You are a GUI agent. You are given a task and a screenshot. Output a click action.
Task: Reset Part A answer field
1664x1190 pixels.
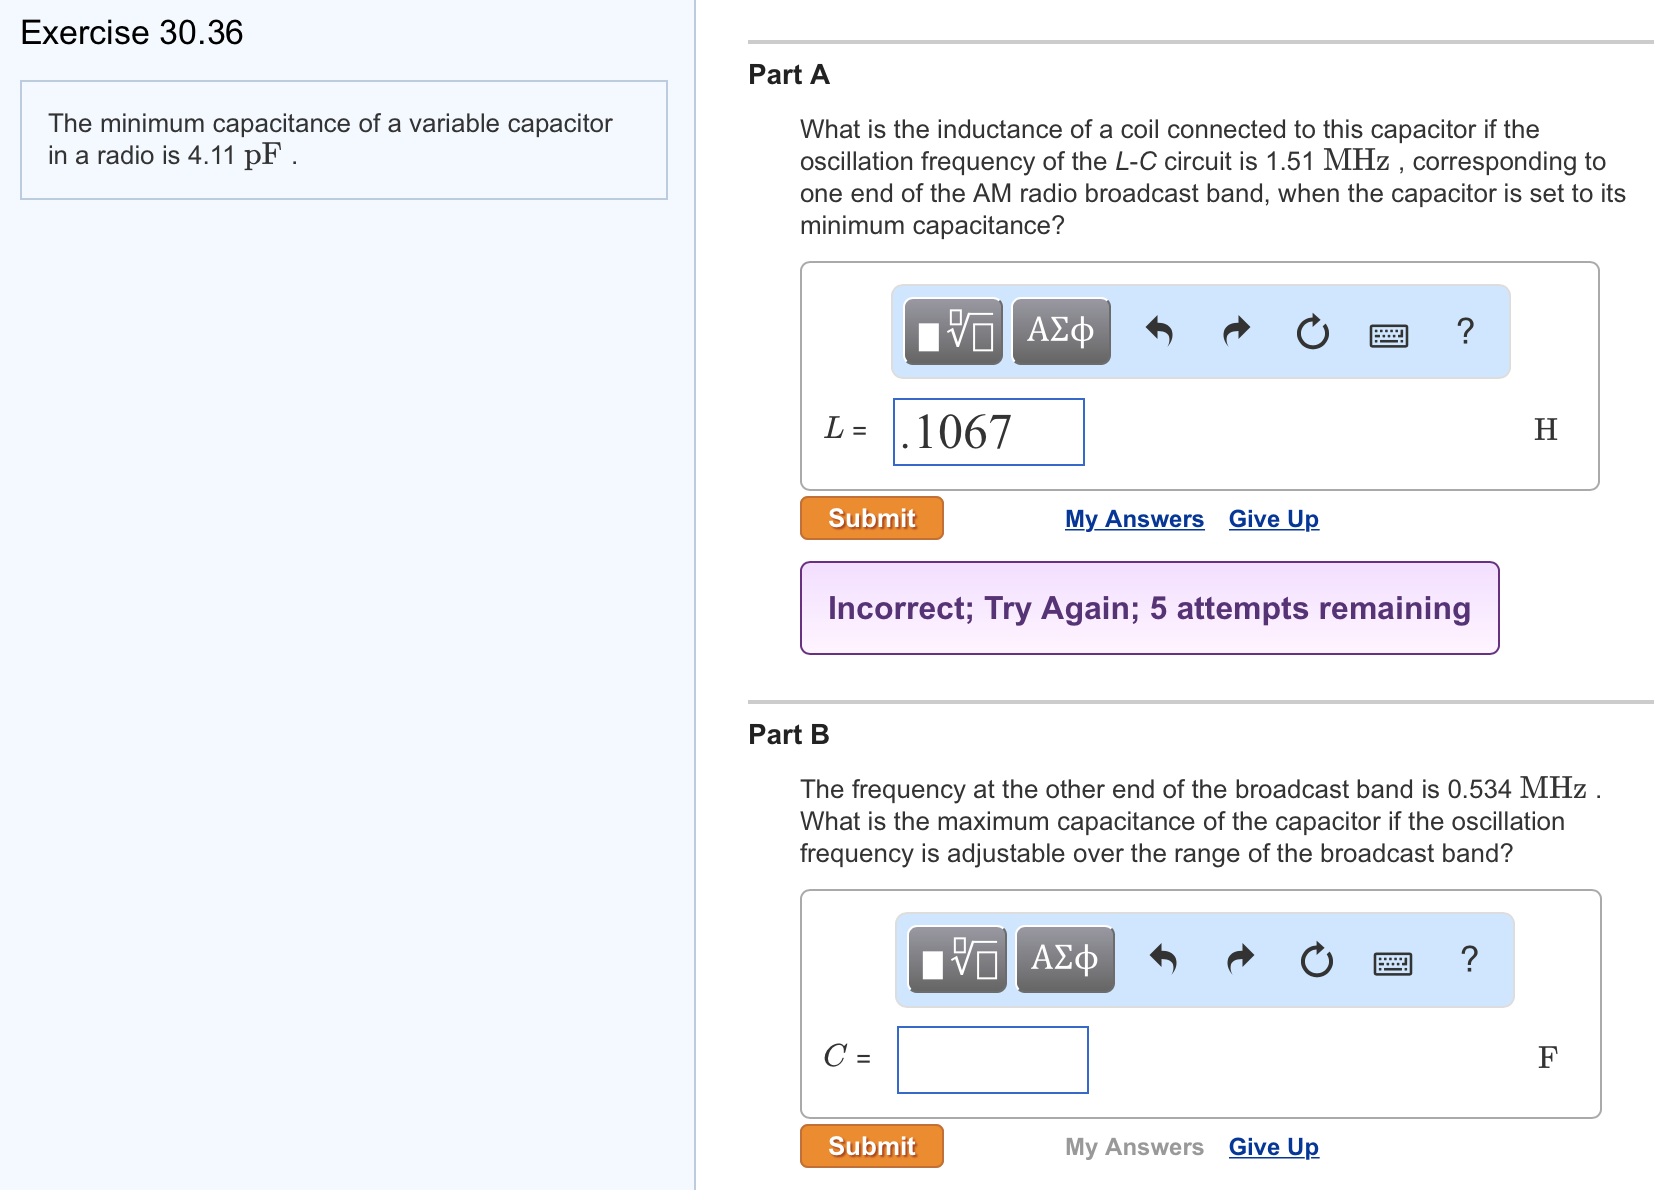click(x=1313, y=331)
